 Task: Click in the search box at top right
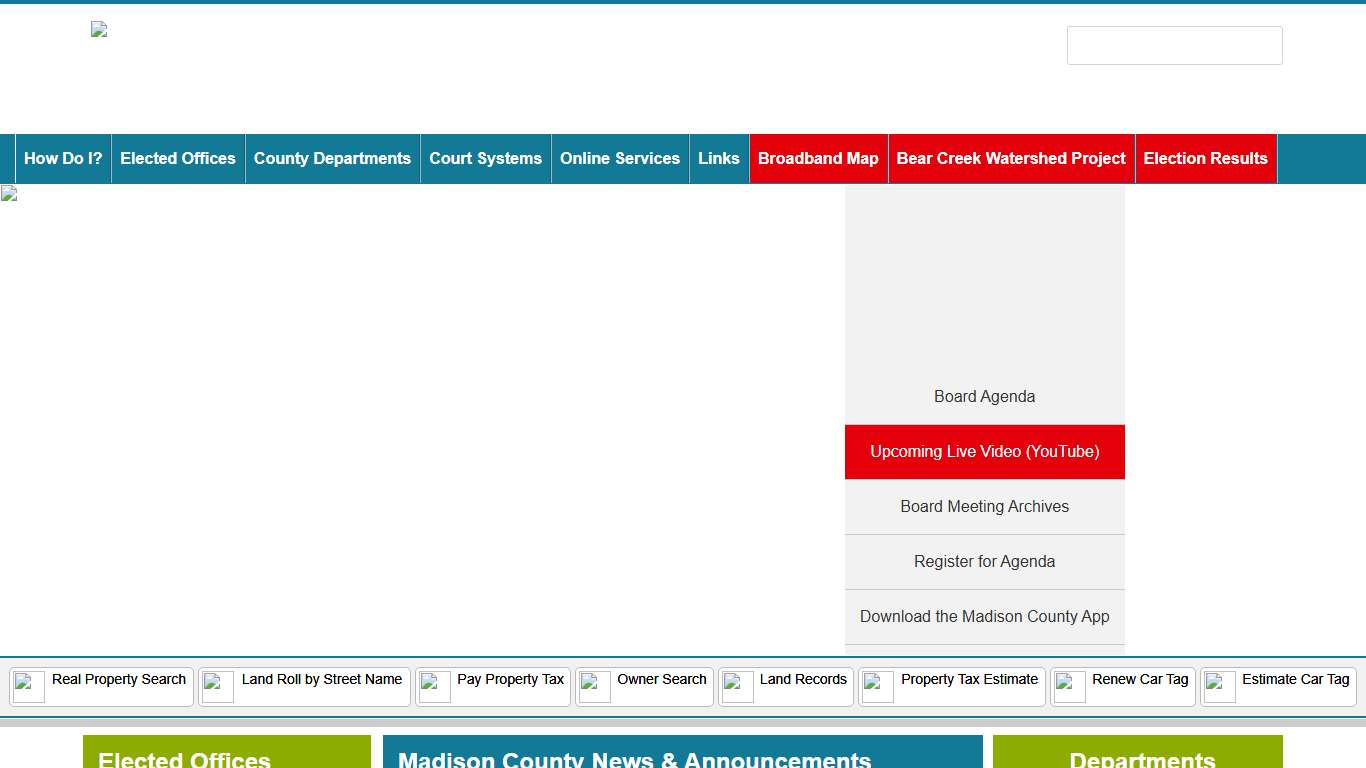tap(1174, 46)
